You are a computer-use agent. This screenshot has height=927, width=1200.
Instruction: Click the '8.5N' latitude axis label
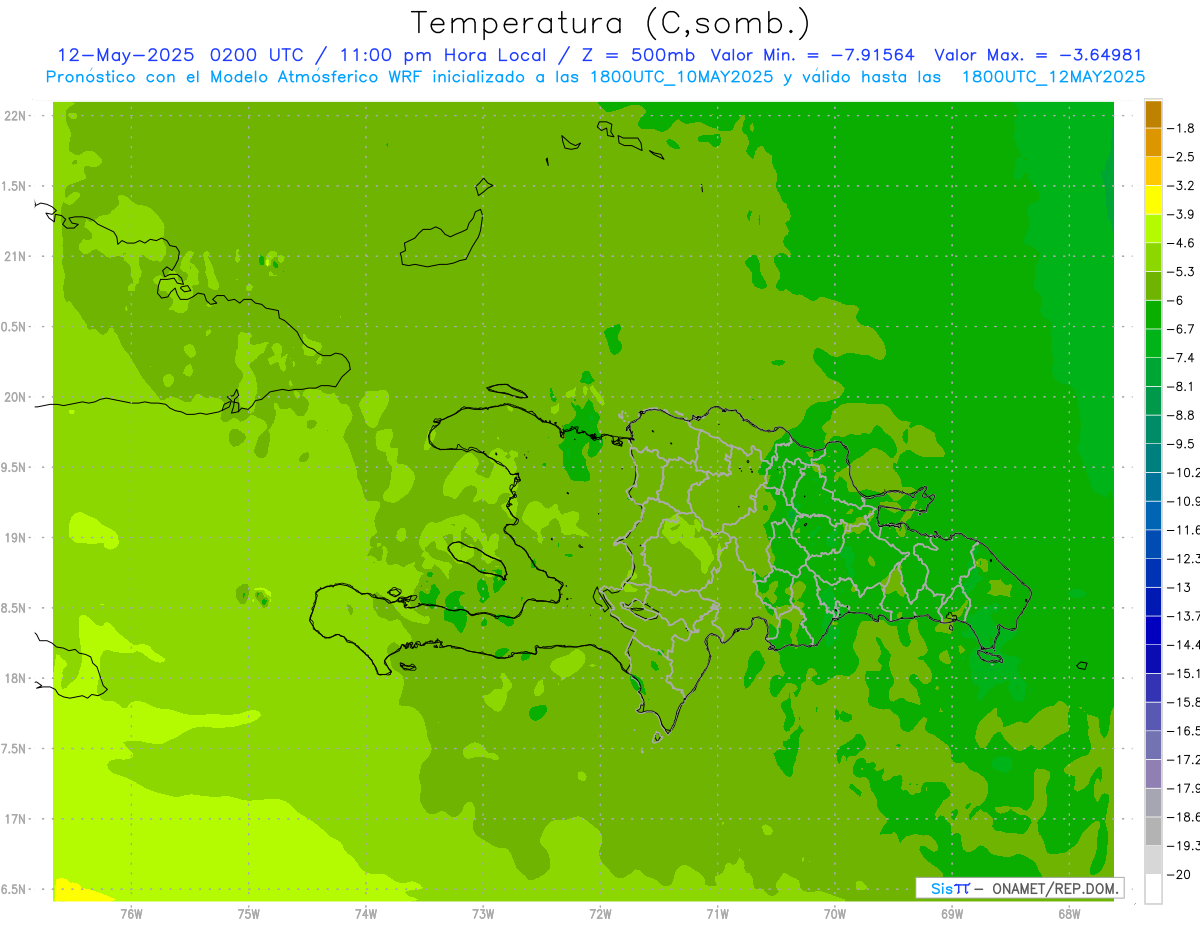click(x=13, y=608)
